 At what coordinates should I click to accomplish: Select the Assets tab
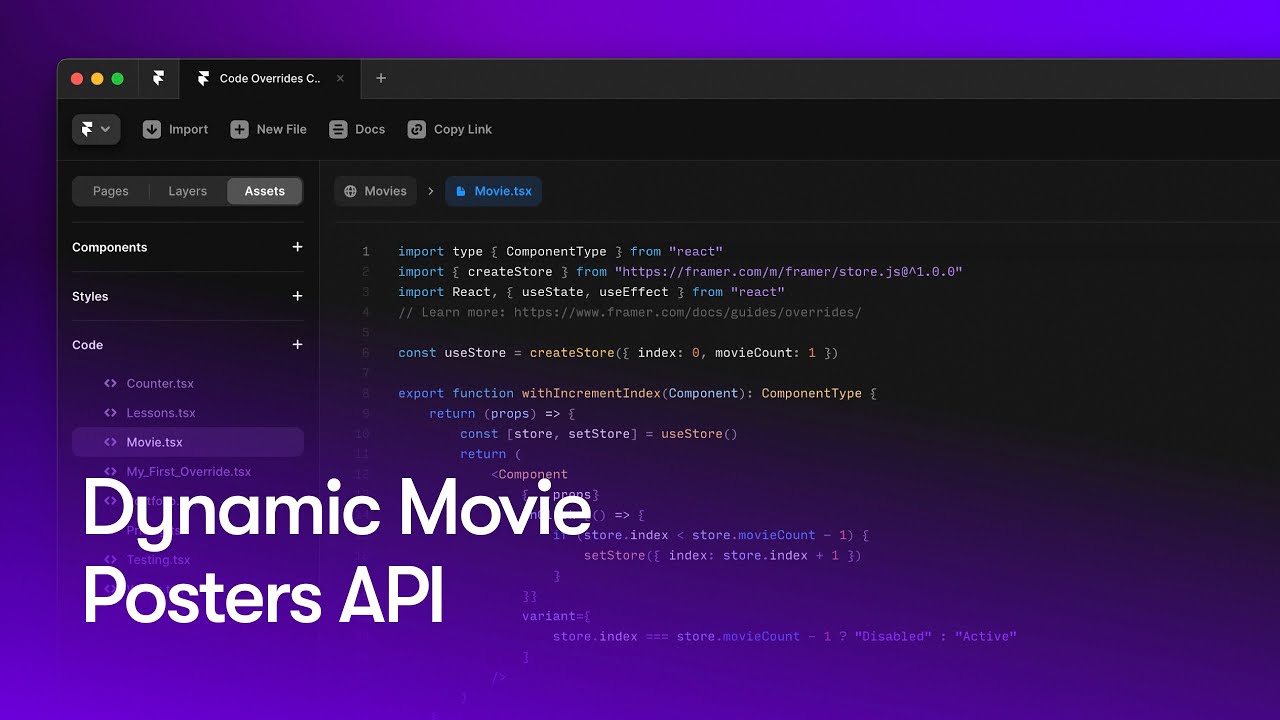pos(265,191)
